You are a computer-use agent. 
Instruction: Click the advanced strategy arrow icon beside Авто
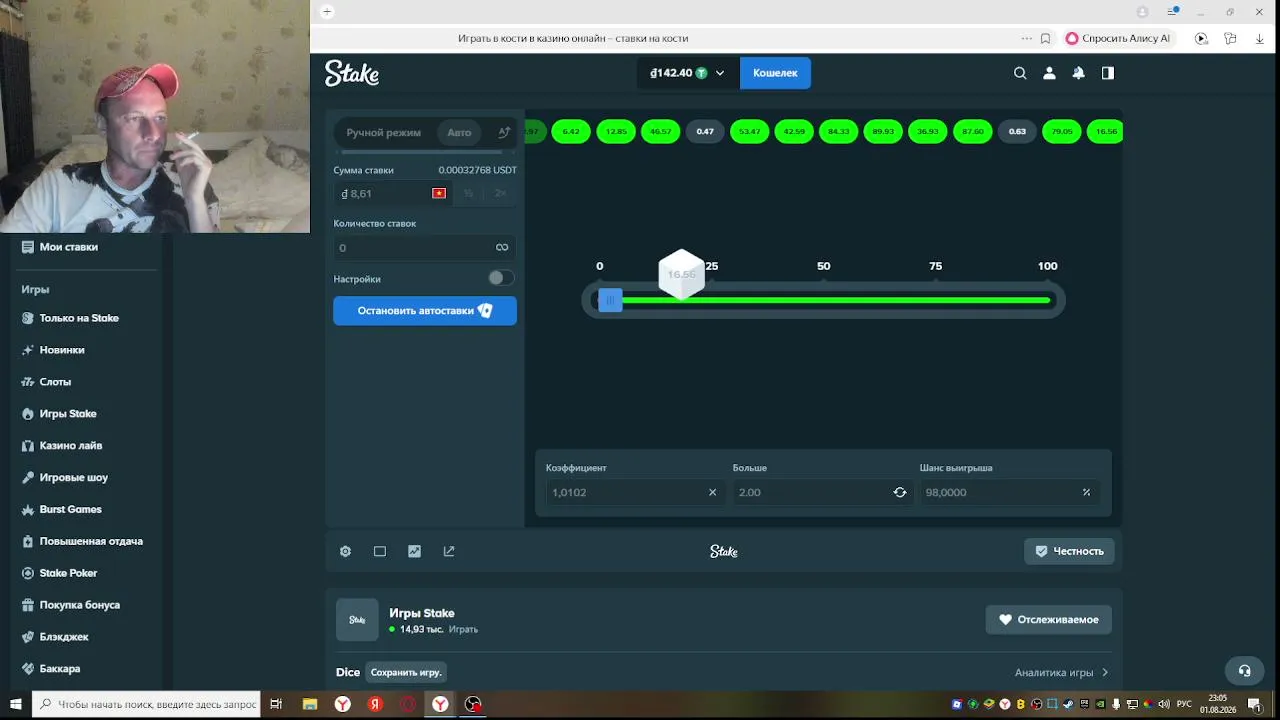tap(504, 132)
